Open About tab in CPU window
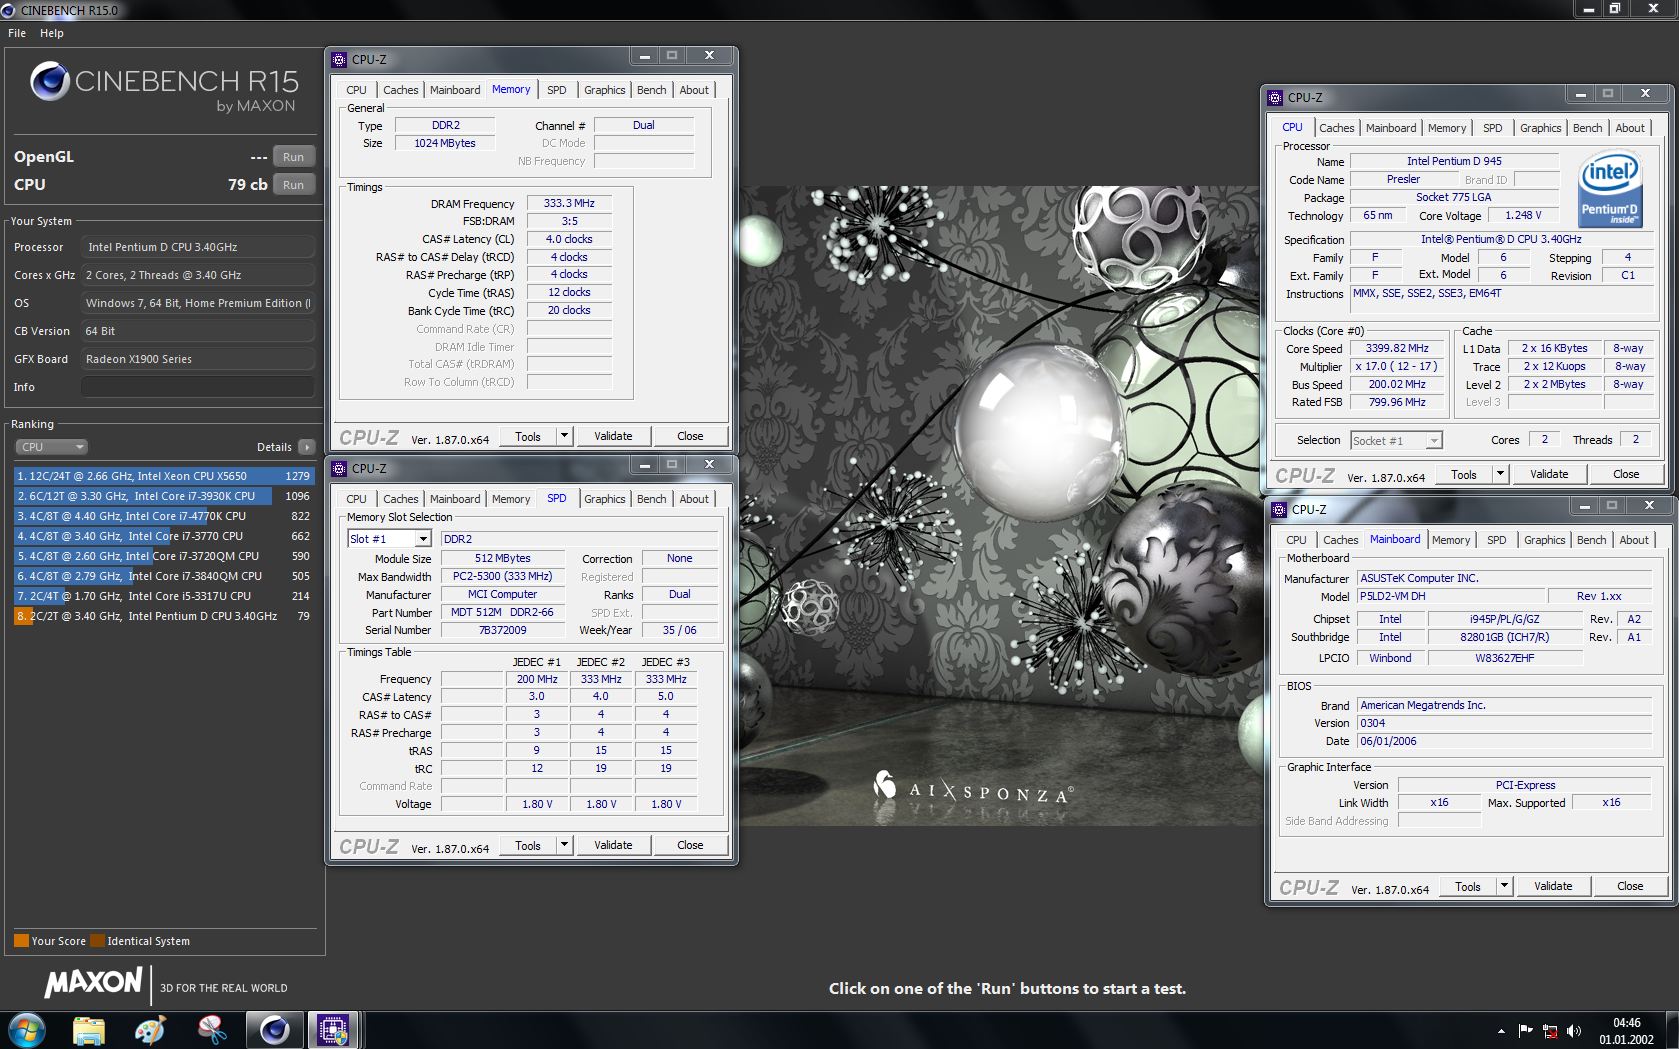The height and width of the screenshot is (1049, 1679). pos(1630,128)
